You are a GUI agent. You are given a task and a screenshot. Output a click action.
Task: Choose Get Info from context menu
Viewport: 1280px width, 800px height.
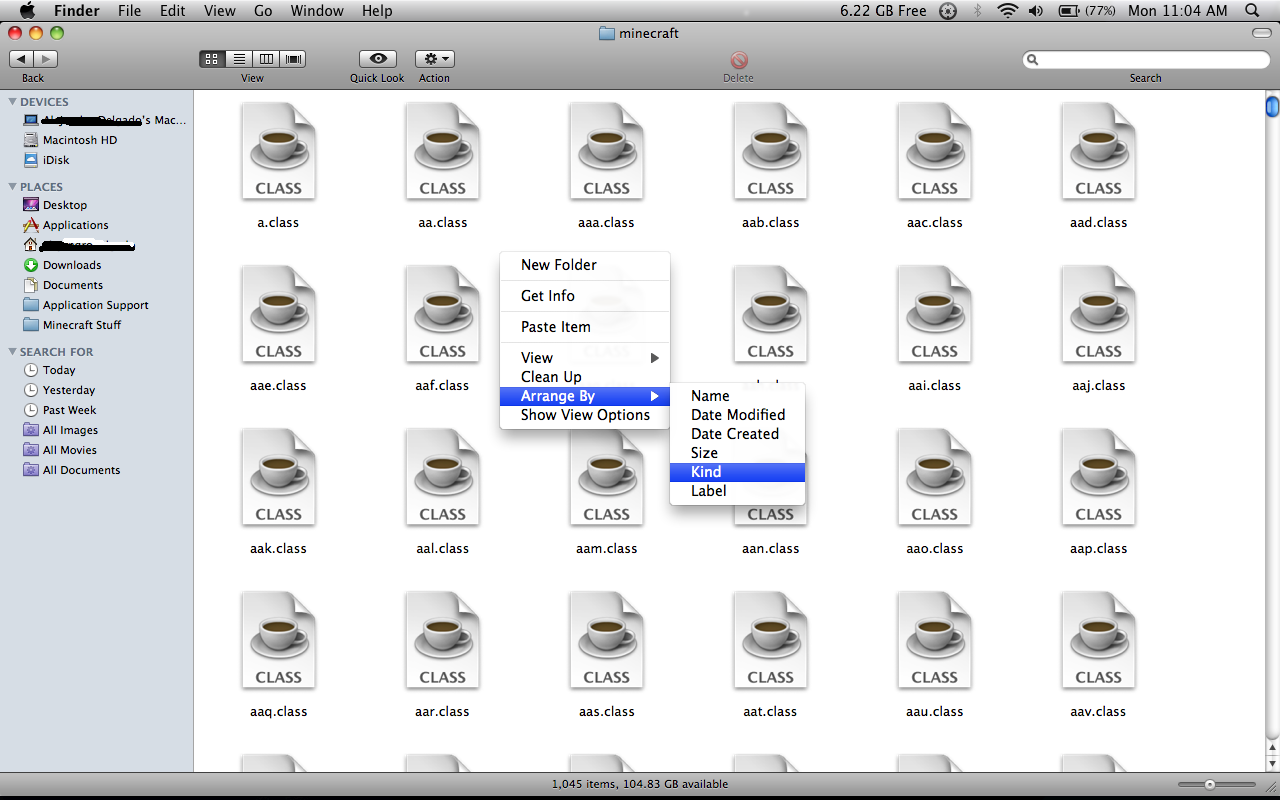point(585,296)
